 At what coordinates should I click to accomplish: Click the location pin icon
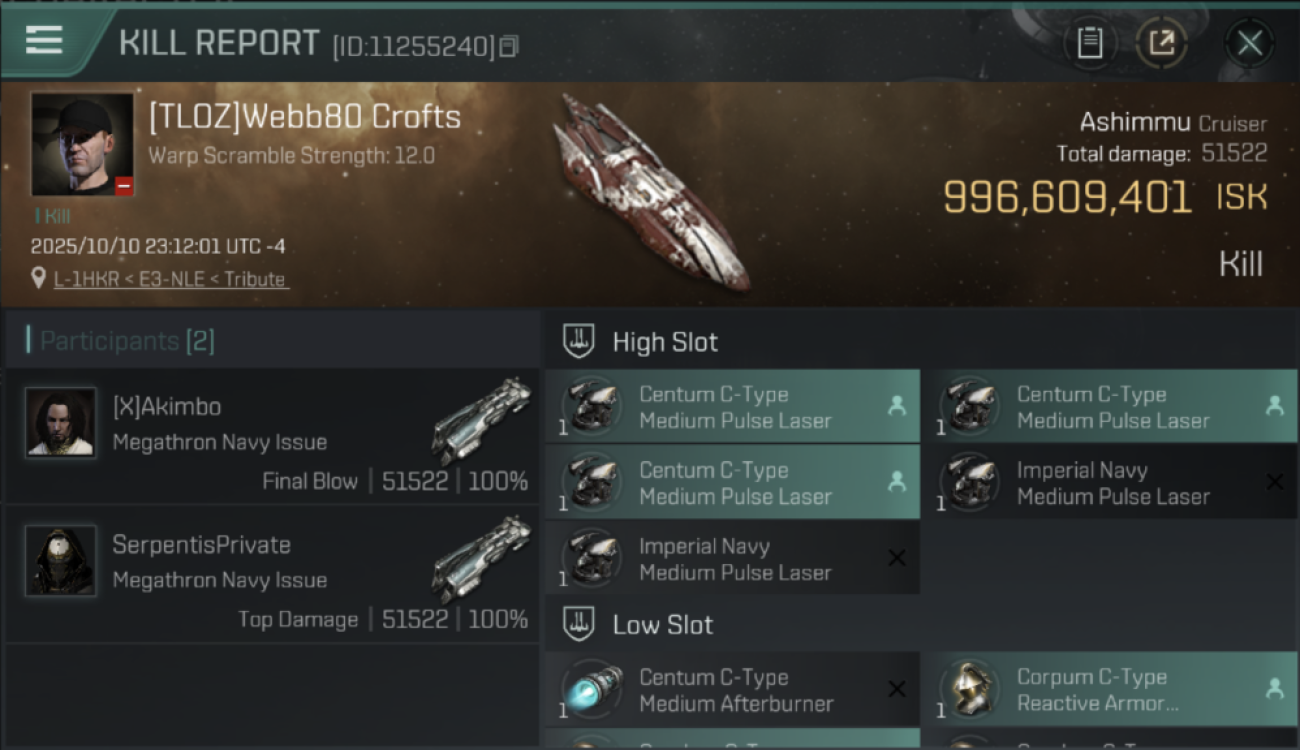(x=39, y=279)
